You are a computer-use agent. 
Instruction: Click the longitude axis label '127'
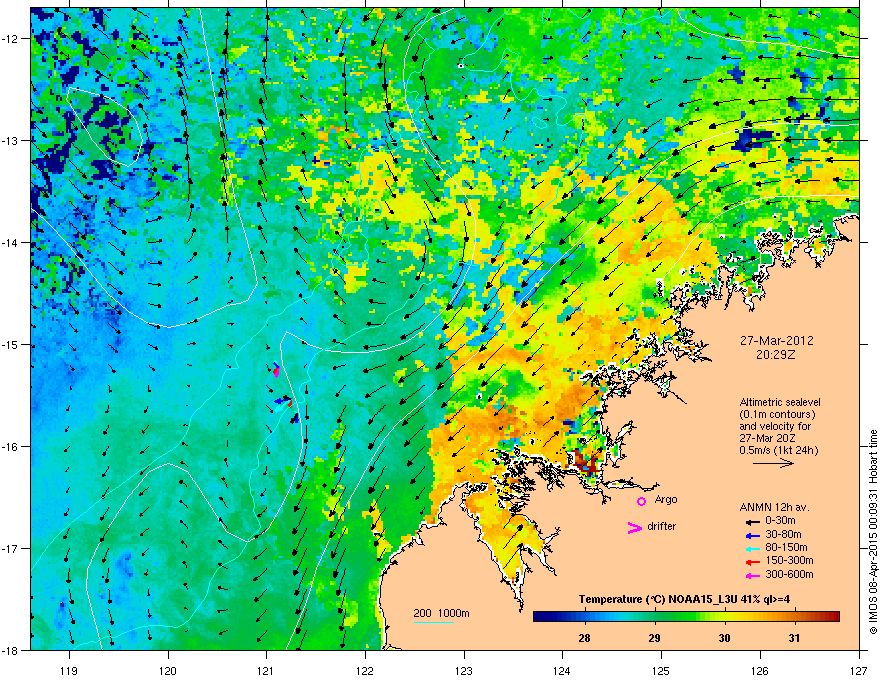coord(859,671)
